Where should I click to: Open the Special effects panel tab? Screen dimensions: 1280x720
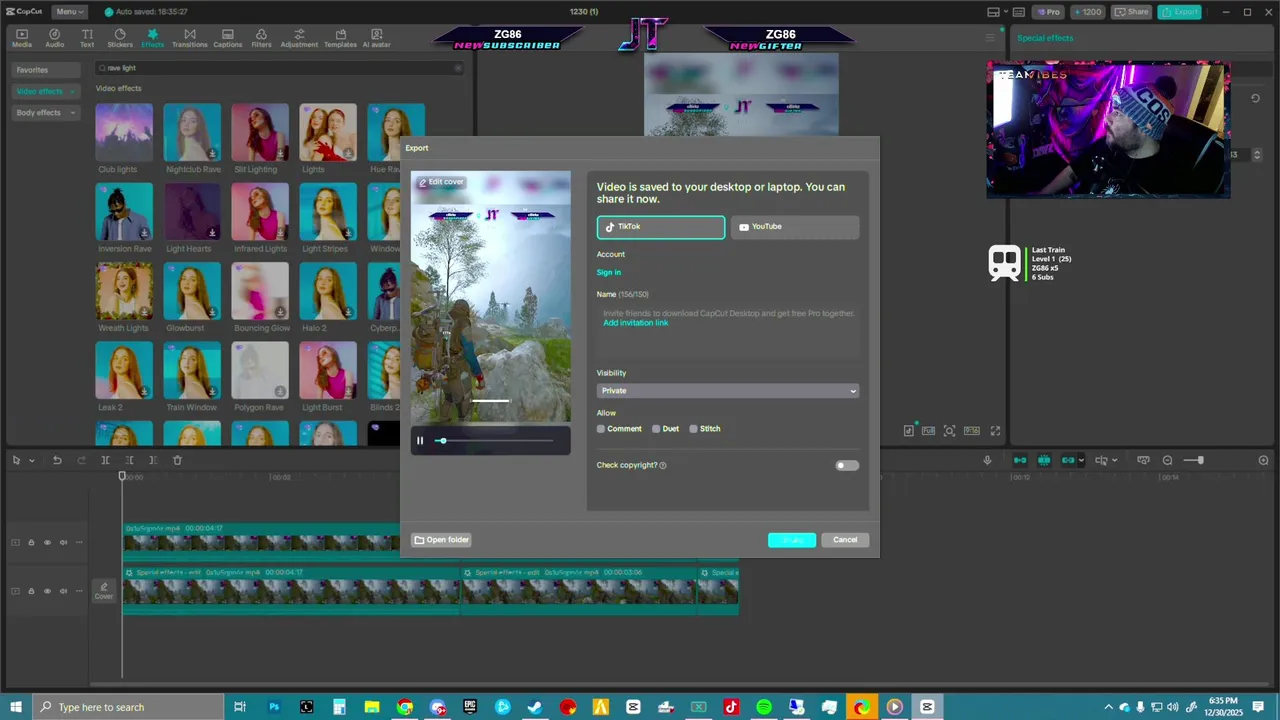click(1045, 38)
